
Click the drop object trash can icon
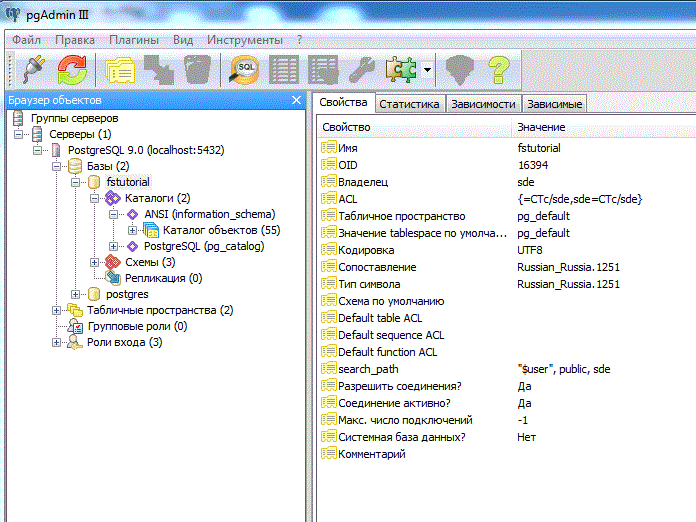point(197,70)
